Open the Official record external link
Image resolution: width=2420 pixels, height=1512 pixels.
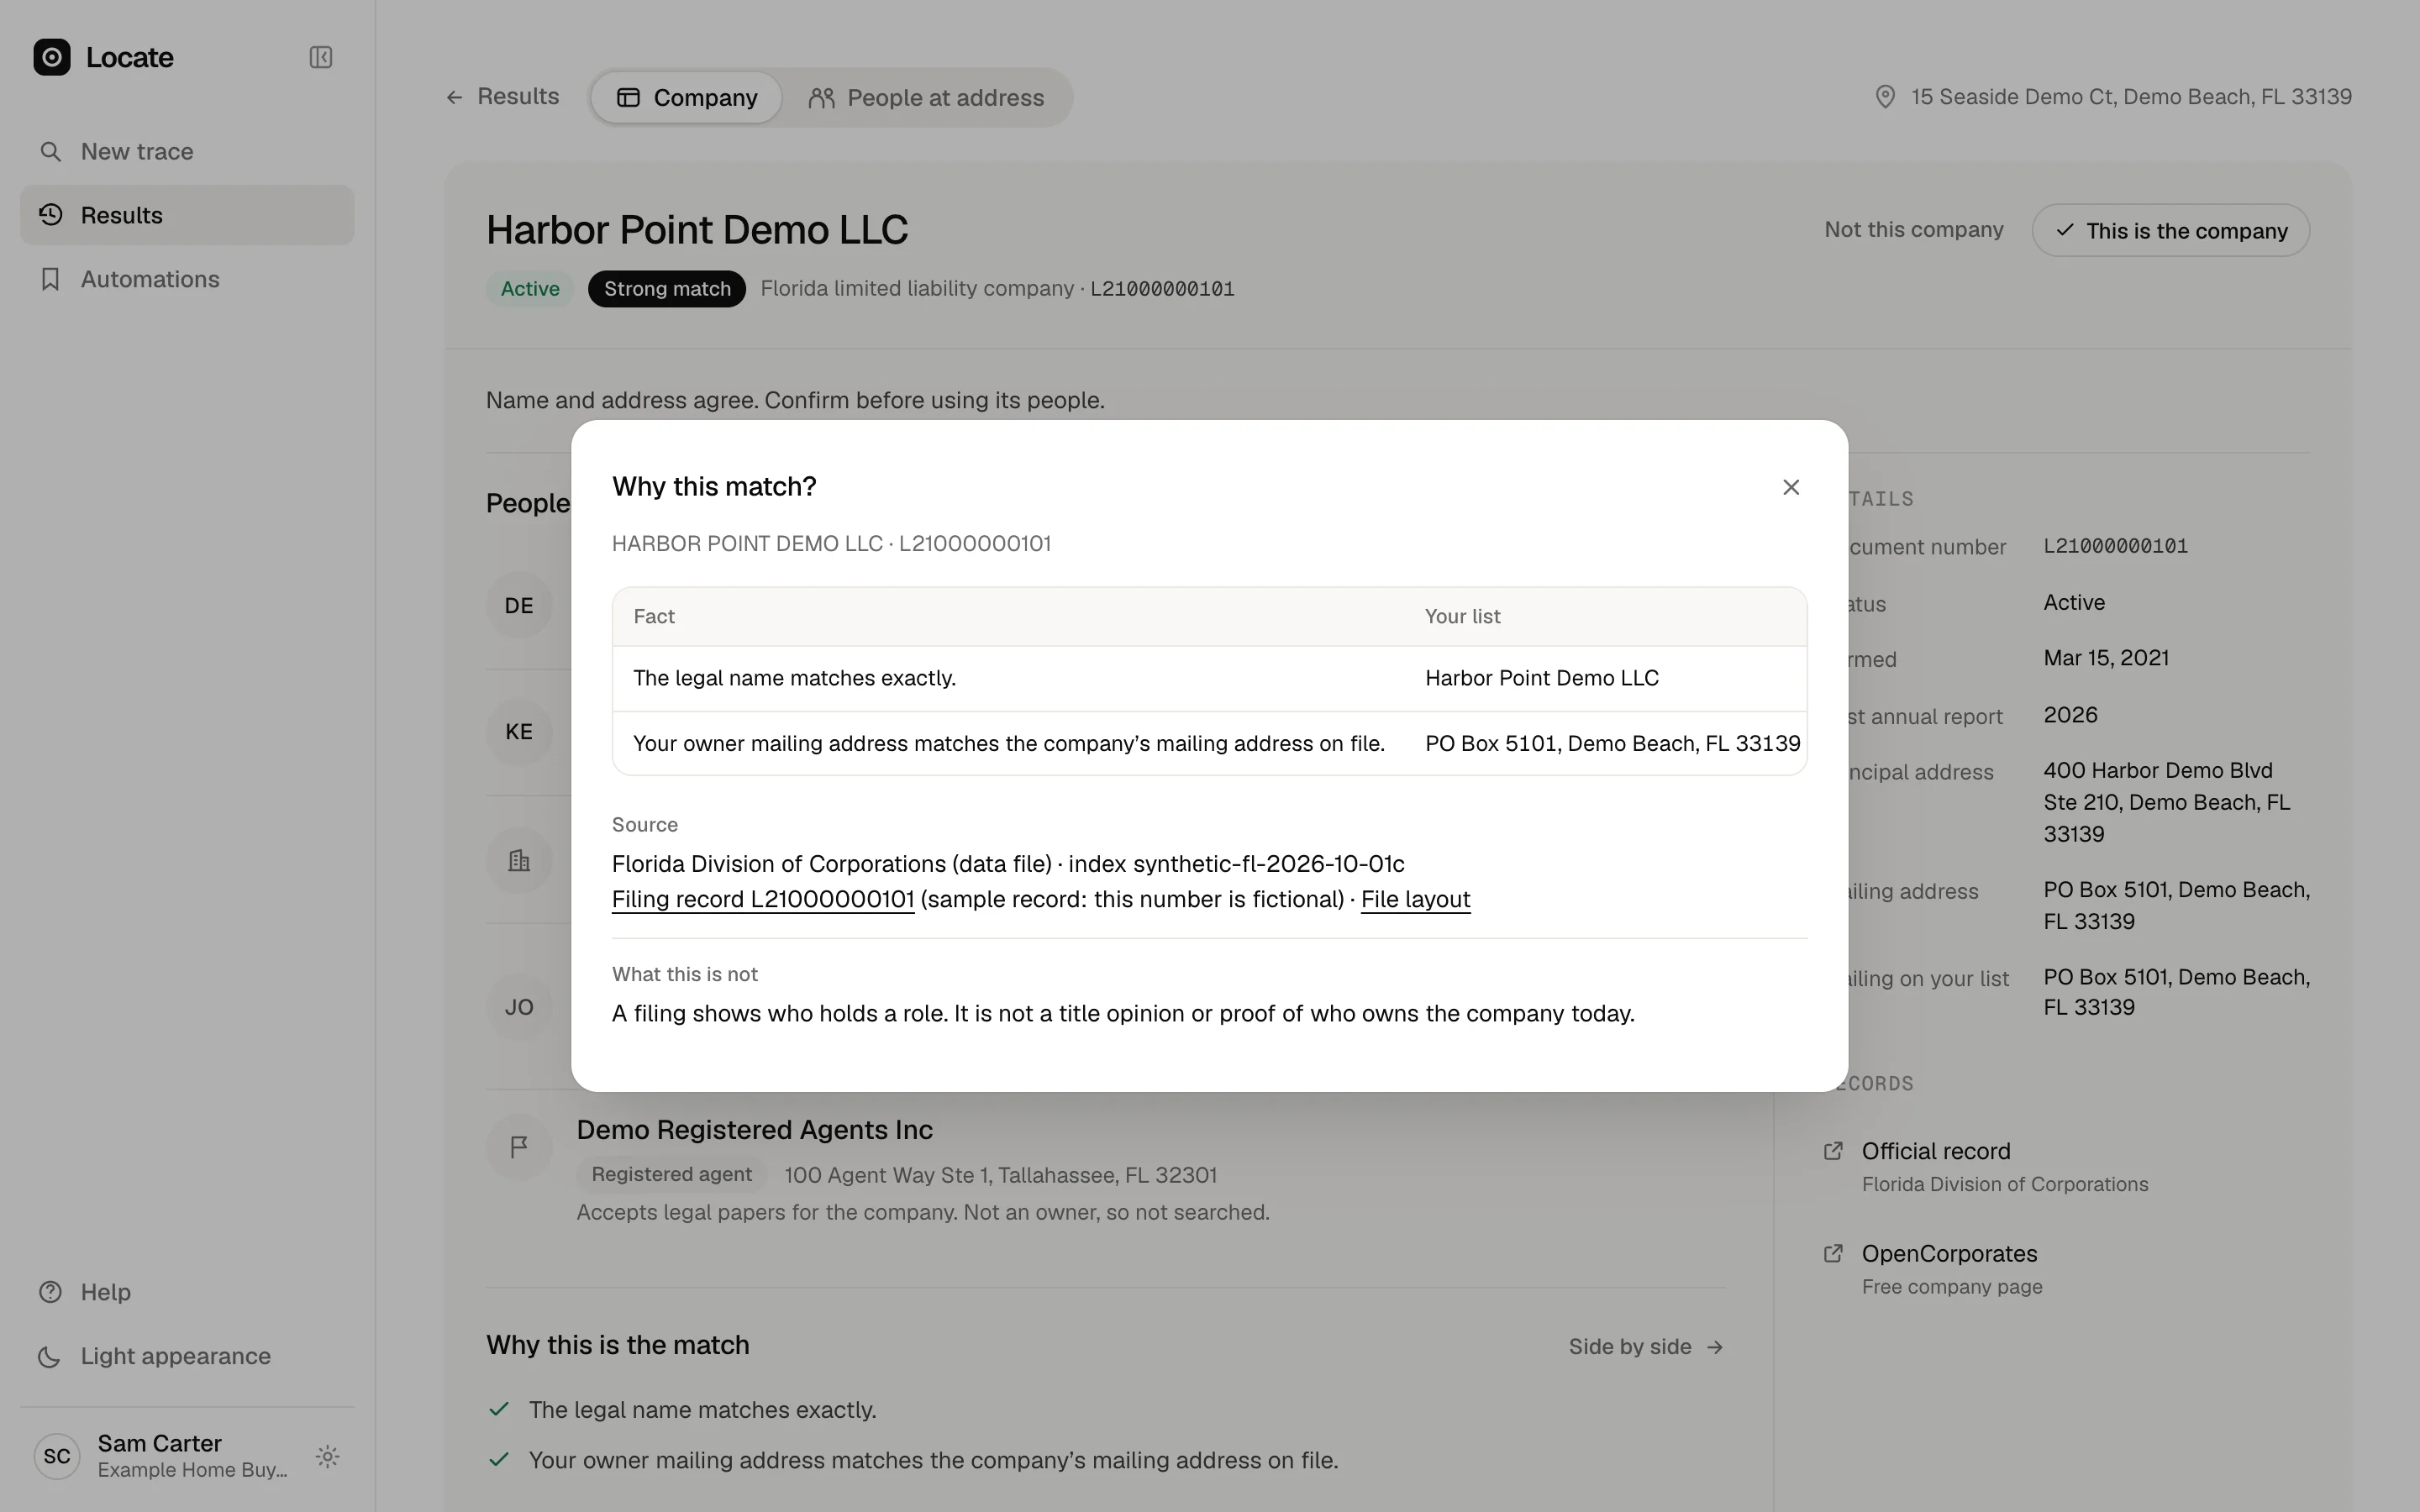(1936, 1151)
